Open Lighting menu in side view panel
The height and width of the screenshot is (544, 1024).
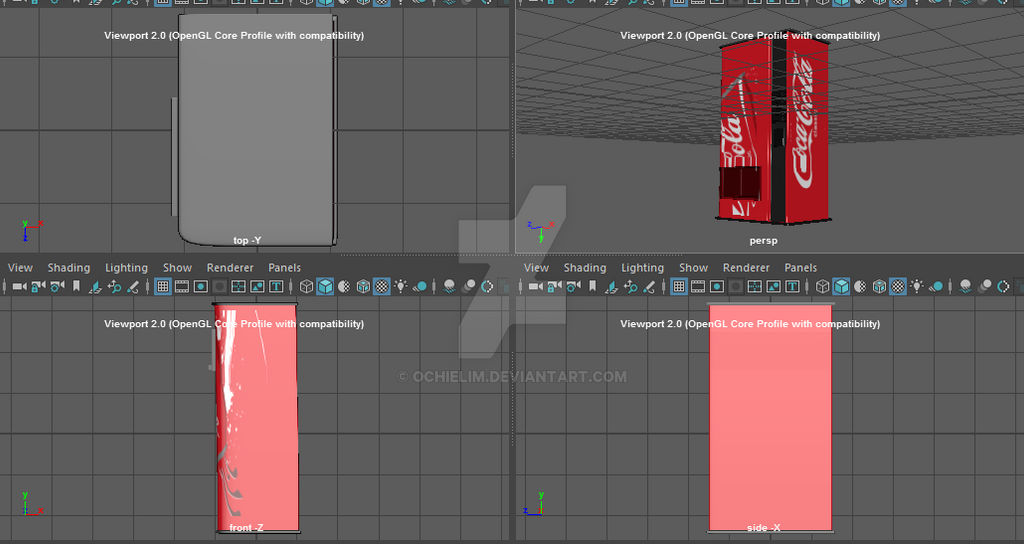coord(642,268)
